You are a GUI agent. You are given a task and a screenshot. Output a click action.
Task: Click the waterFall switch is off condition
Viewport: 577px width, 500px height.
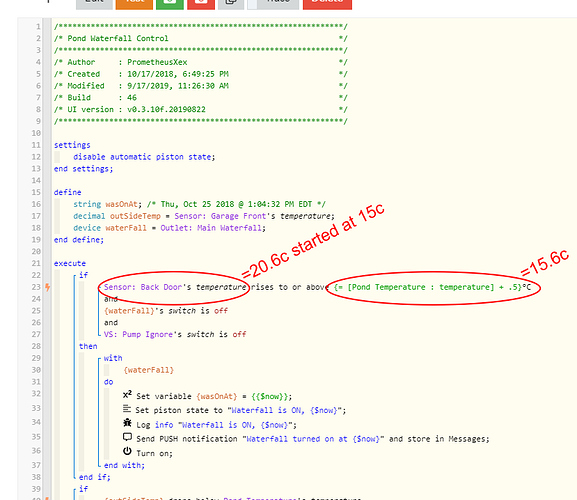coord(166,311)
